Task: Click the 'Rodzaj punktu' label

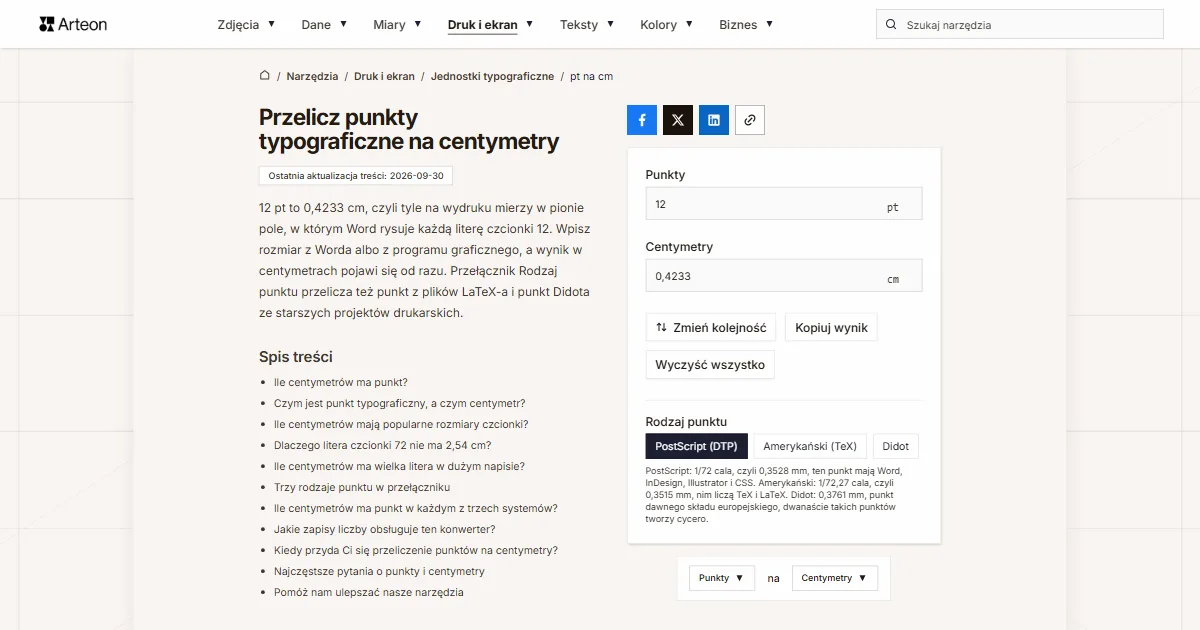Action: point(686,422)
